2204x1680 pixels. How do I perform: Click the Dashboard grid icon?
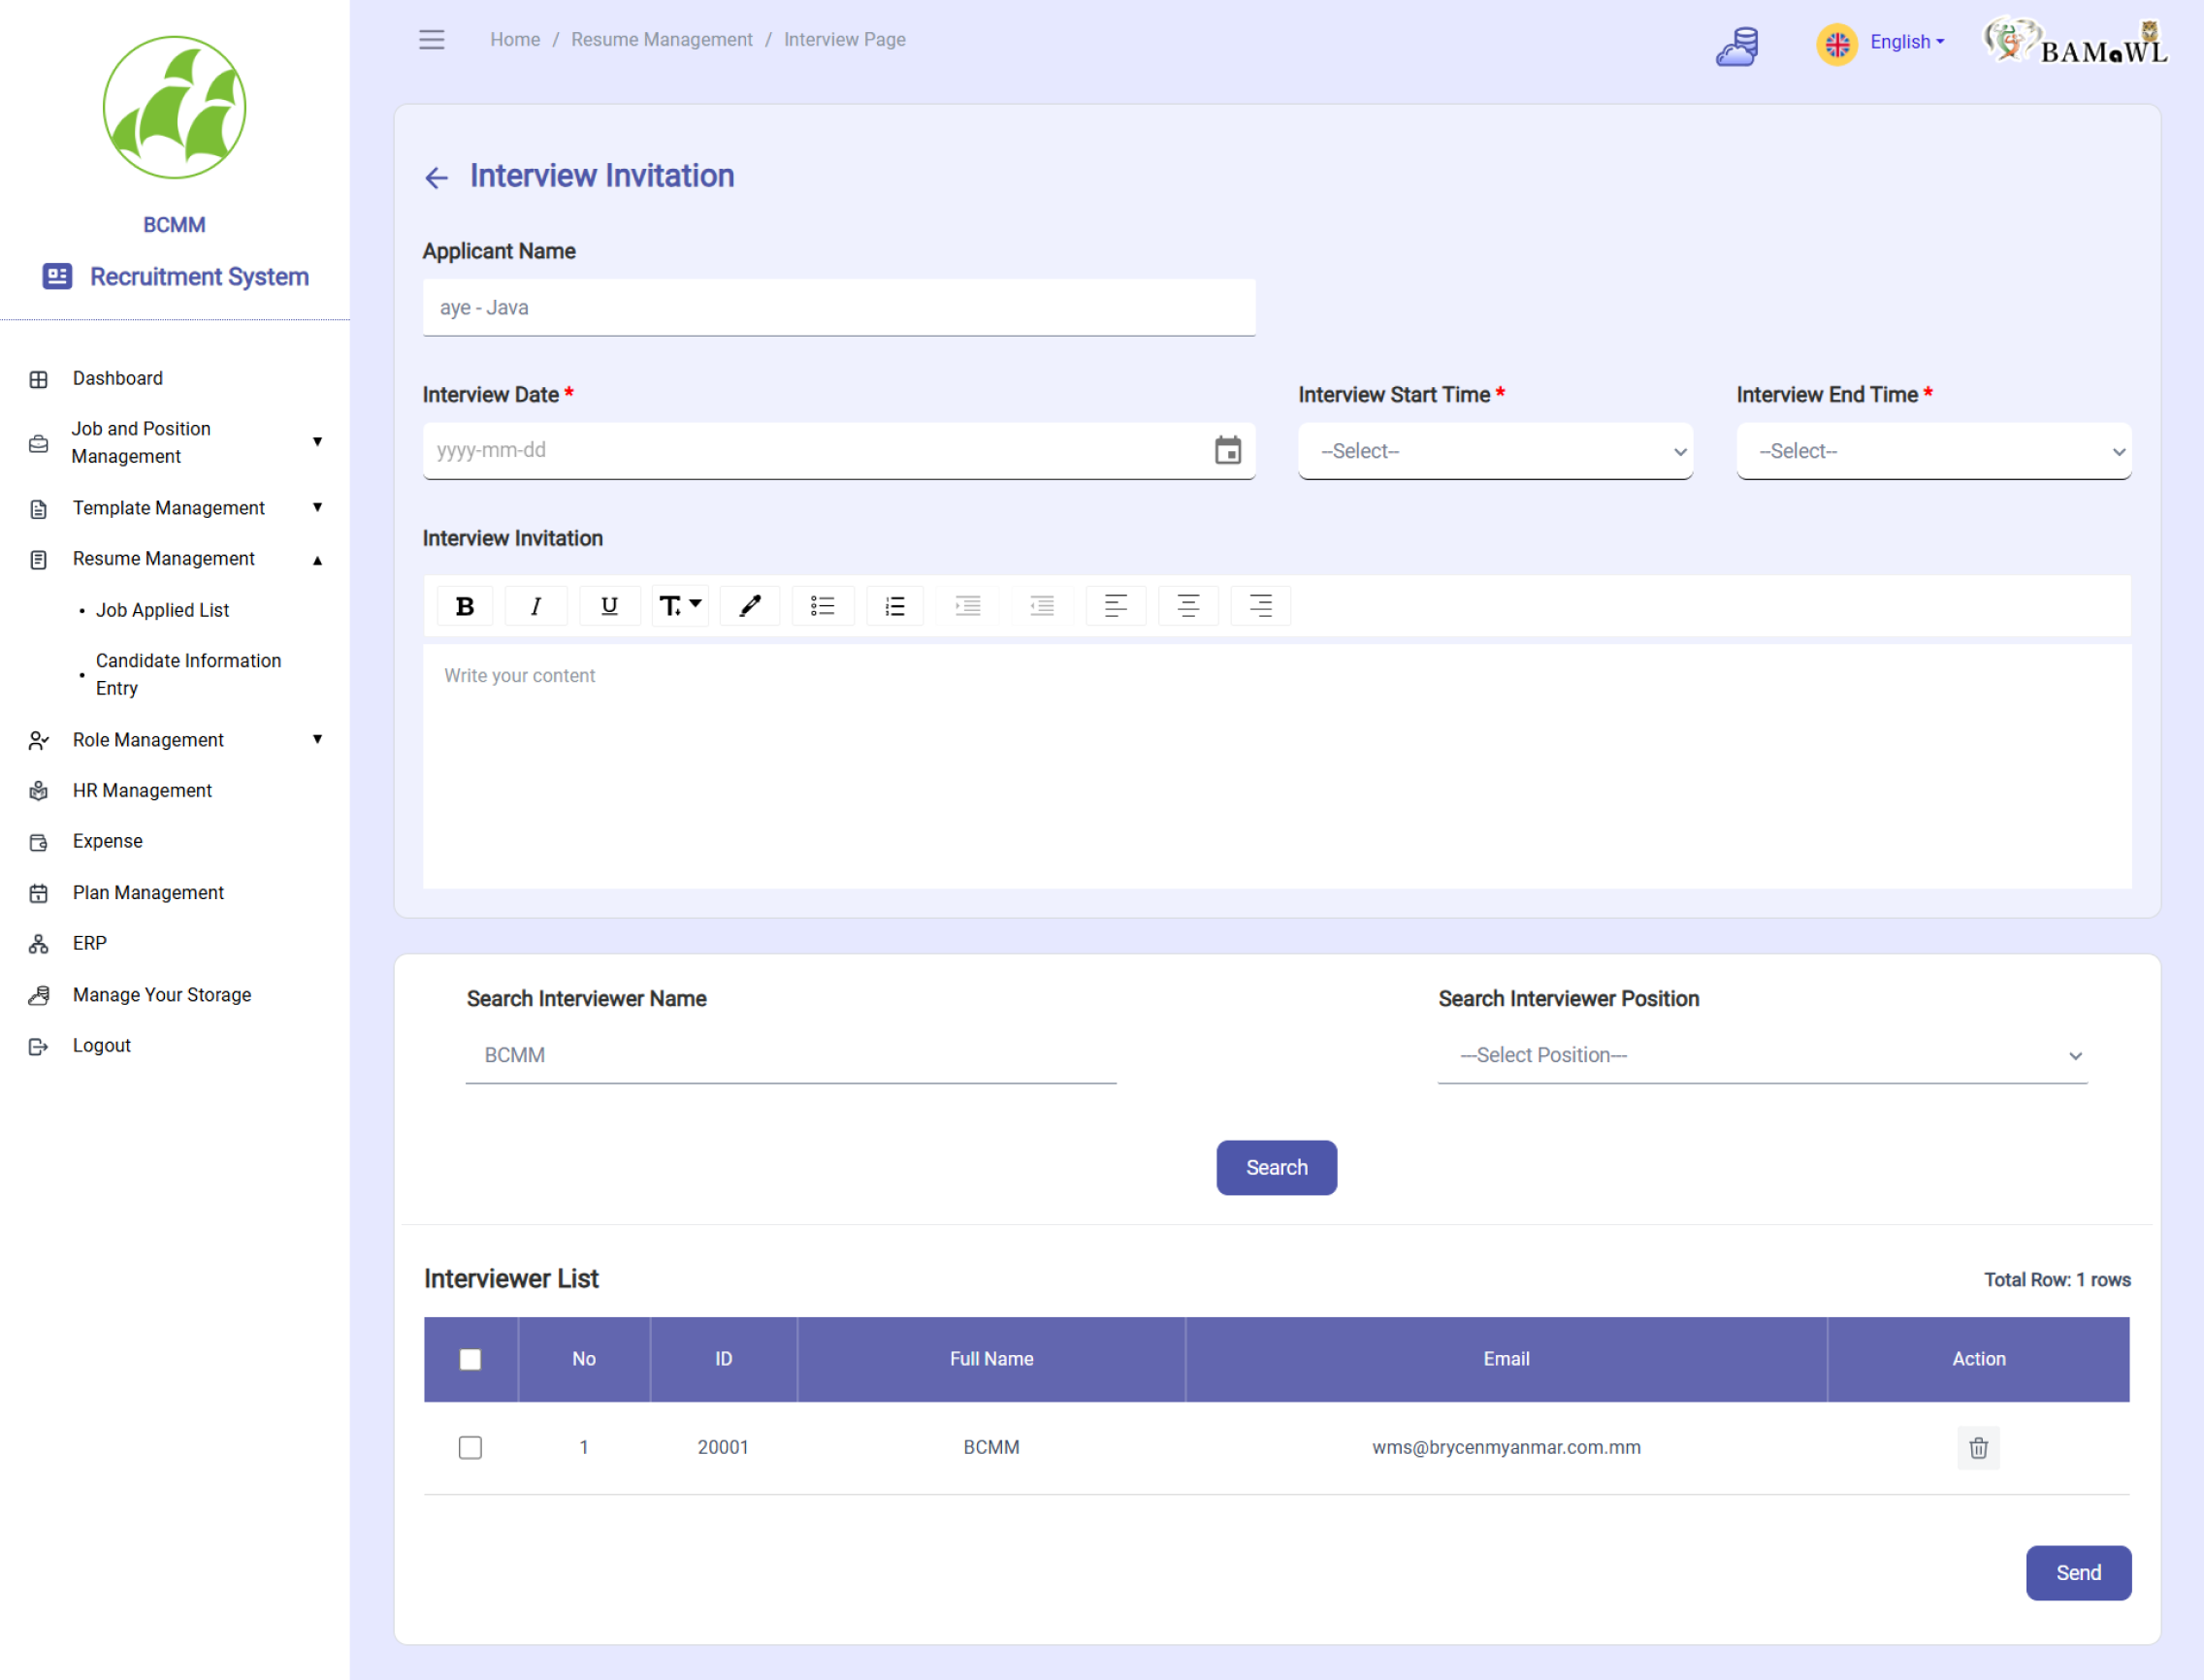39,380
